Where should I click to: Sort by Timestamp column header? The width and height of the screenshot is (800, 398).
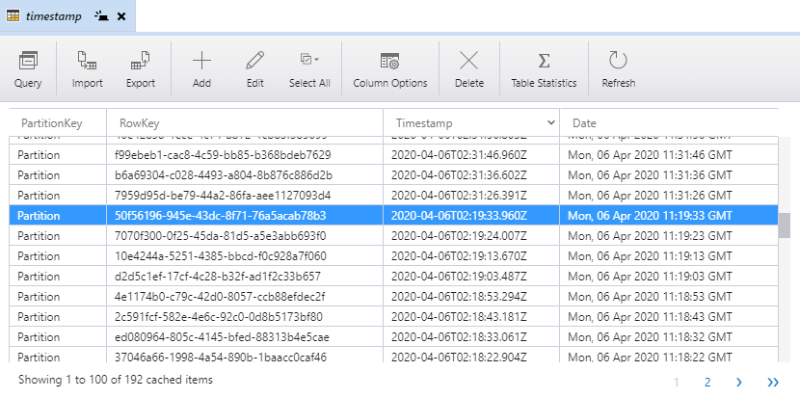click(x=471, y=123)
